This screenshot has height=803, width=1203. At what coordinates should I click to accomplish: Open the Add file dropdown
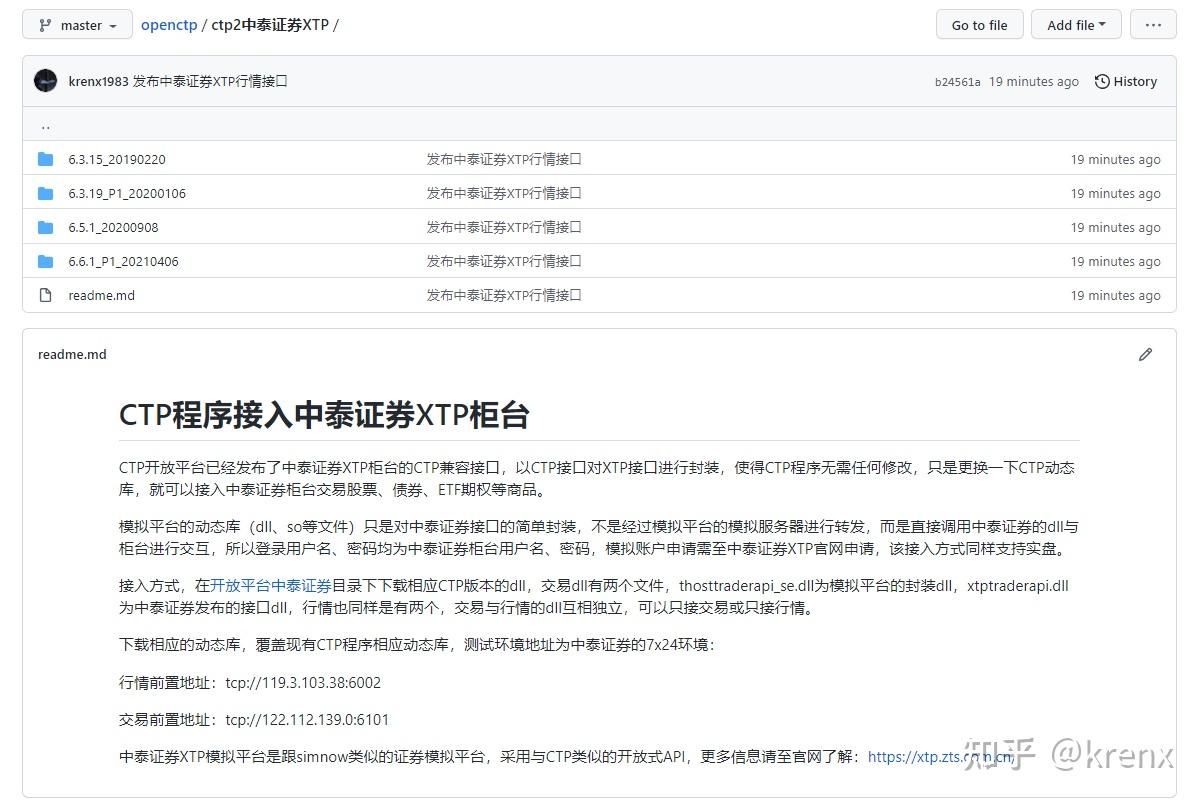pos(1075,24)
